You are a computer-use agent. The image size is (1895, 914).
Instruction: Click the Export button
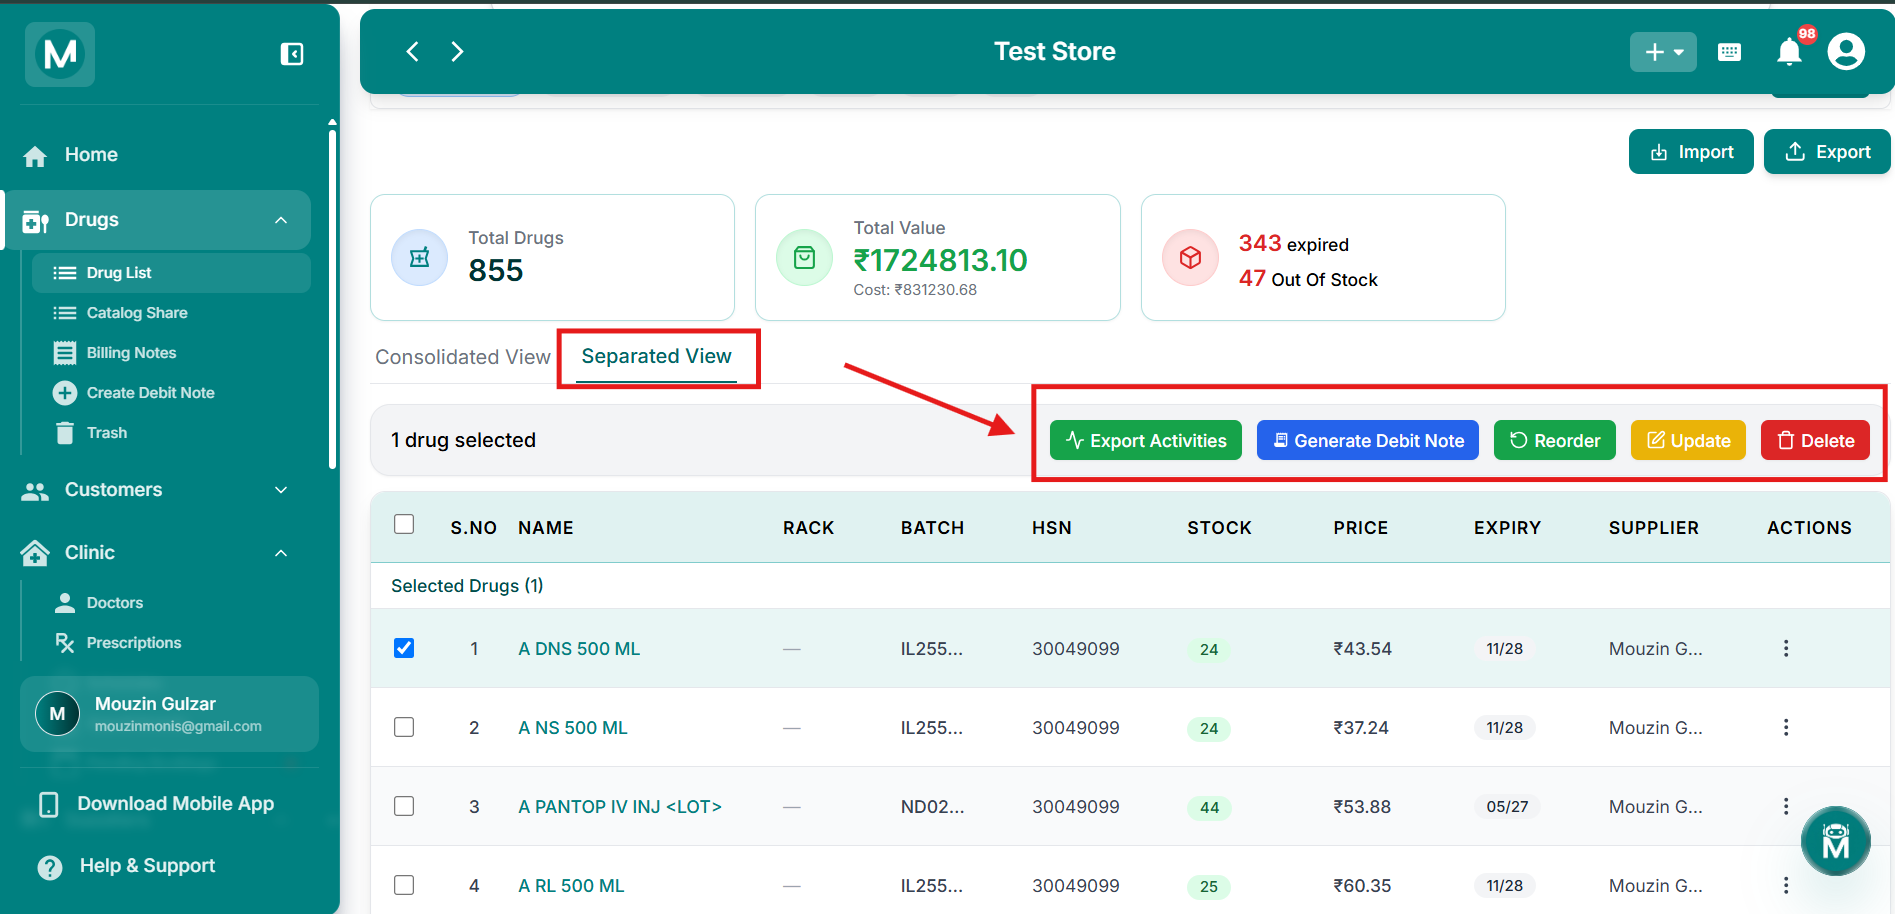[x=1827, y=152]
